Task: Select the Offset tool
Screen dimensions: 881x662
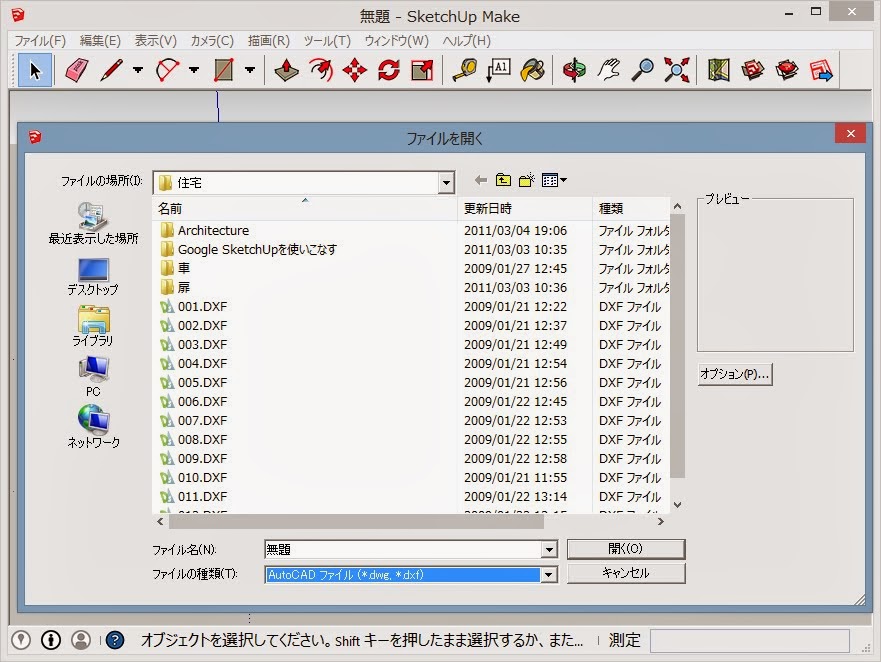Action: click(x=321, y=70)
